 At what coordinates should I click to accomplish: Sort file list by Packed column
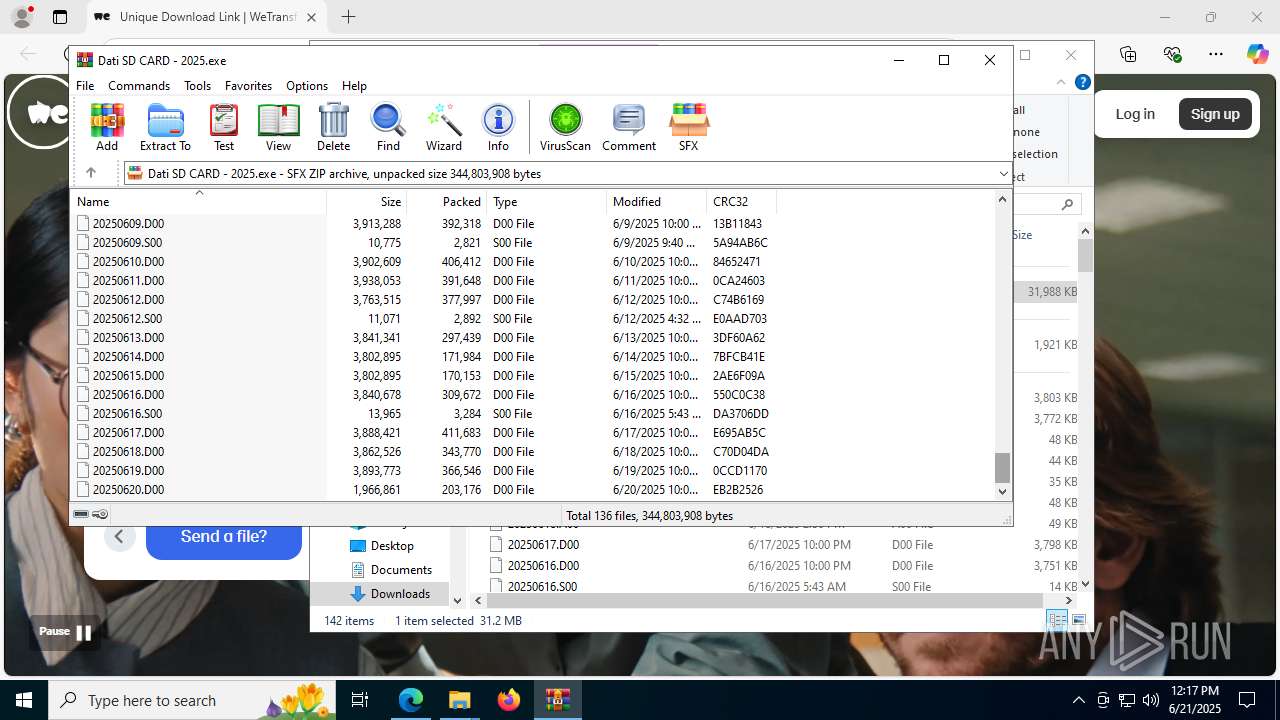(x=447, y=201)
